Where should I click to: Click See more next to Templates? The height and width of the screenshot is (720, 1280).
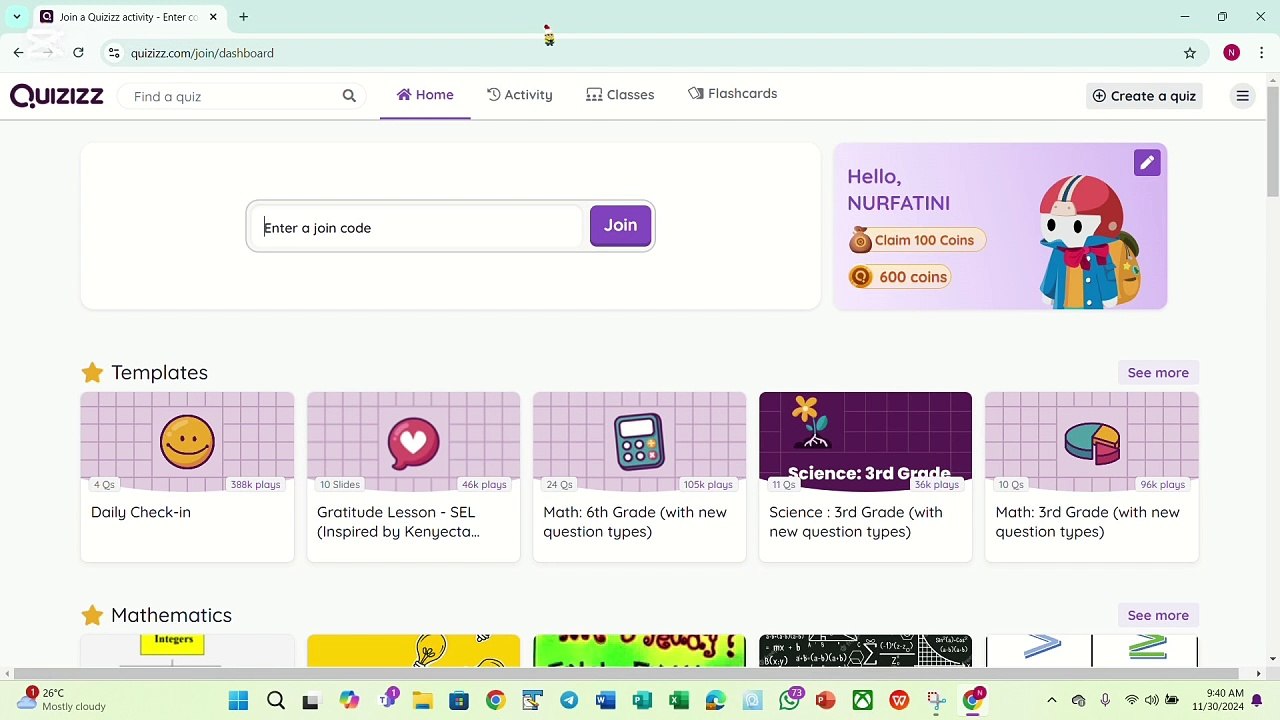(1158, 373)
